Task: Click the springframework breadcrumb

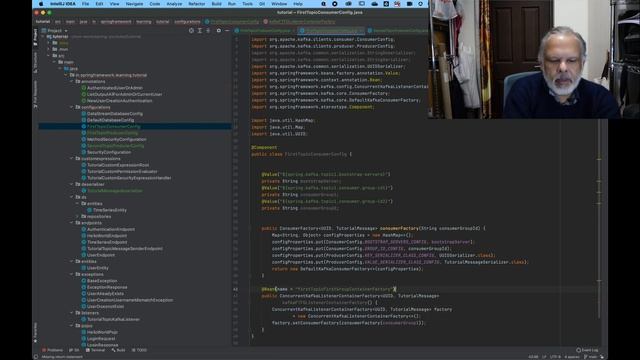Action: pyautogui.click(x=116, y=22)
